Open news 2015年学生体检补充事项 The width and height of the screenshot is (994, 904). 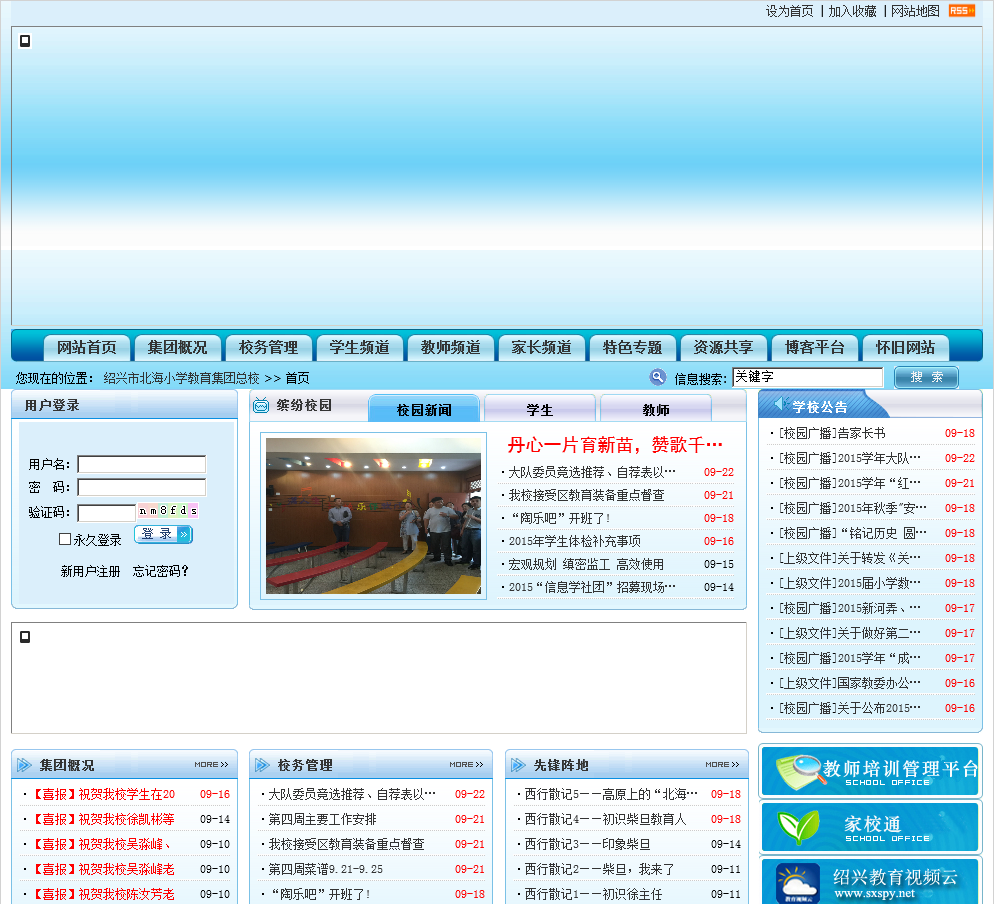[x=574, y=541]
